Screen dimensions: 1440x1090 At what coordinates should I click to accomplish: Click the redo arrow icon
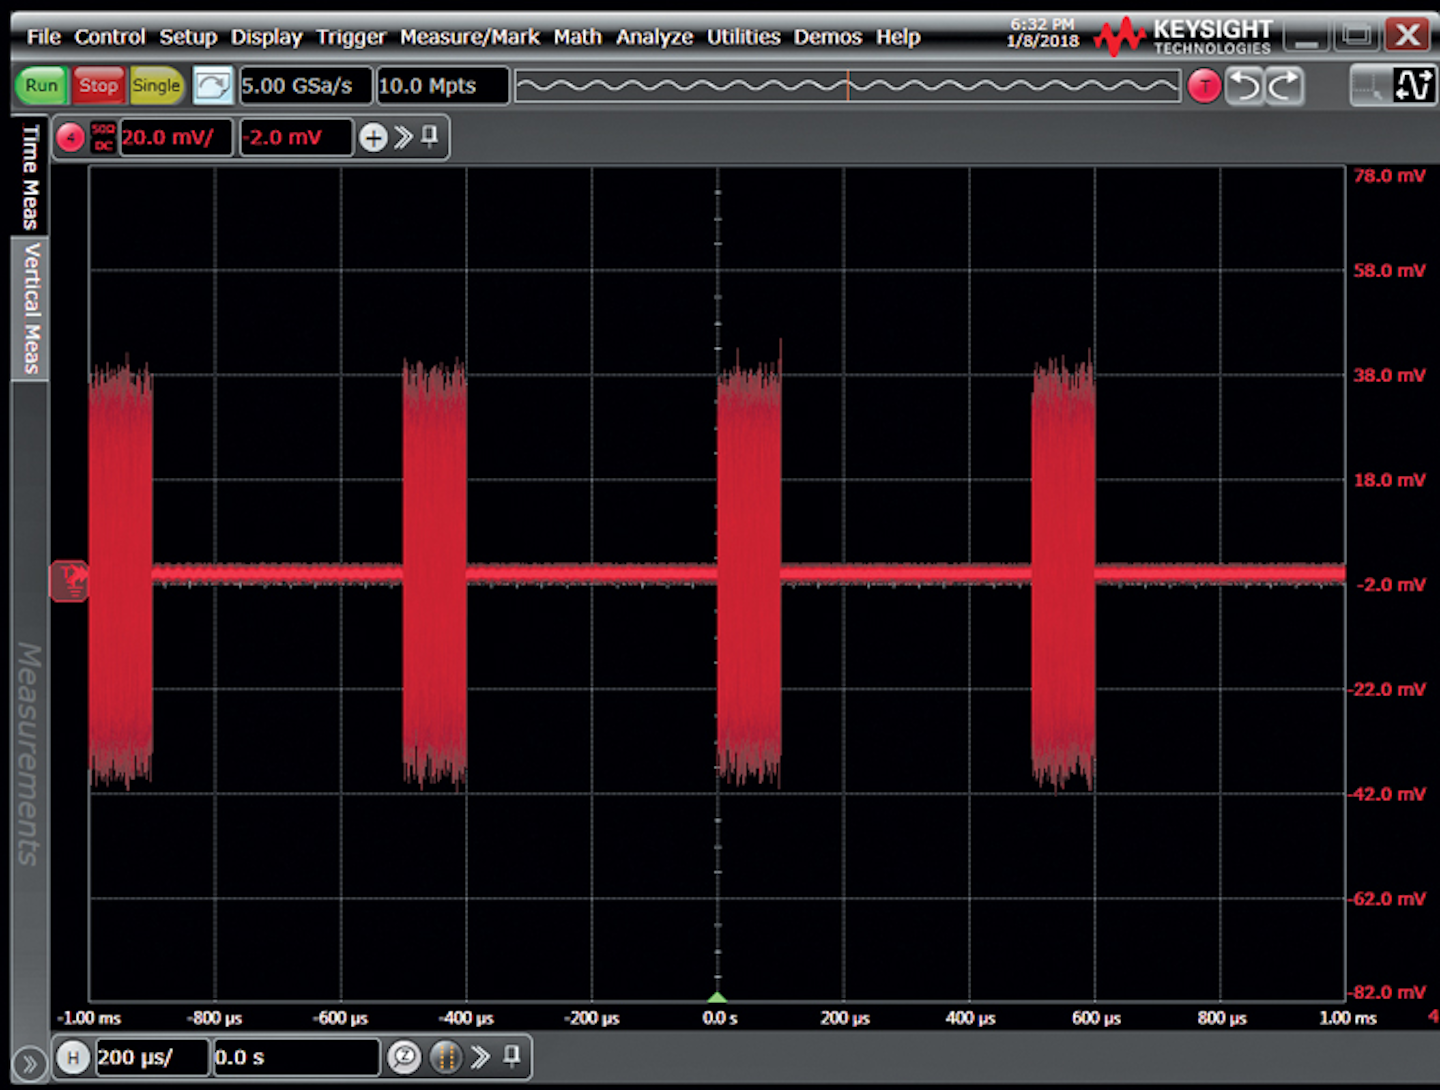click(x=1281, y=86)
